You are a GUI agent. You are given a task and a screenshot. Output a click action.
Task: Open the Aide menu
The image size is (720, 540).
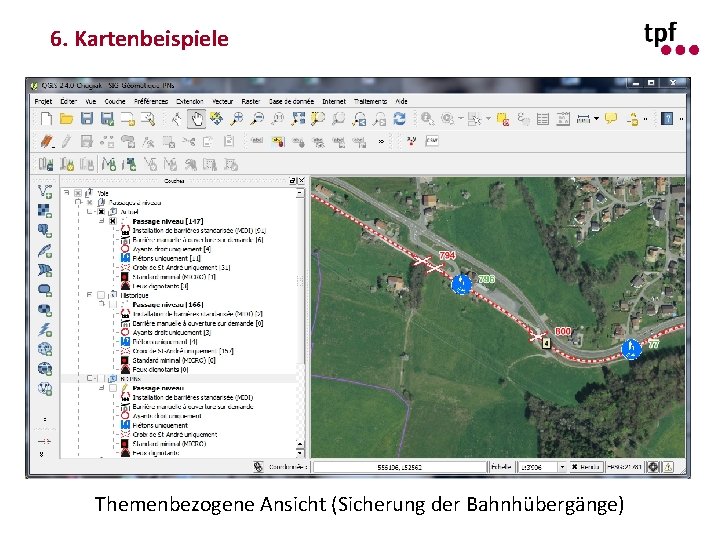(x=401, y=101)
